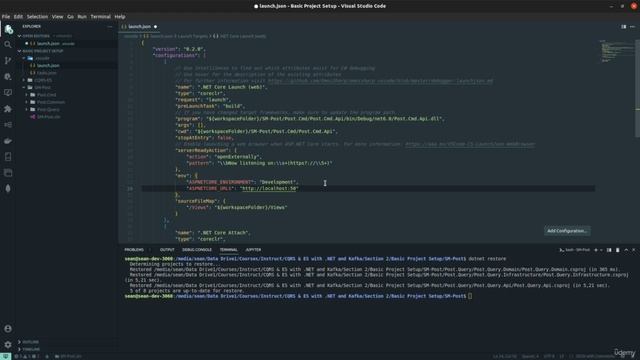Switch to the Debug Console tab
This screenshot has width=640, height=360.
tap(197, 250)
